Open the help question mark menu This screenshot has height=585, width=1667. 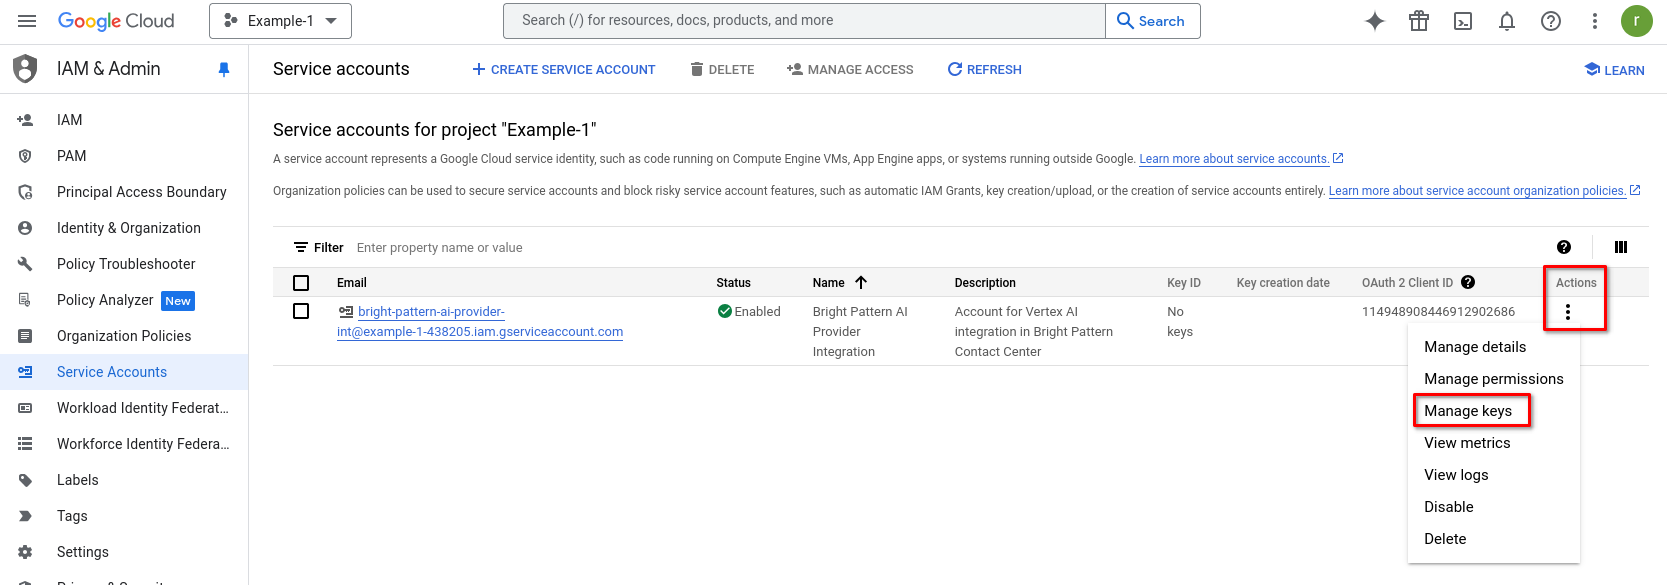(x=1551, y=21)
